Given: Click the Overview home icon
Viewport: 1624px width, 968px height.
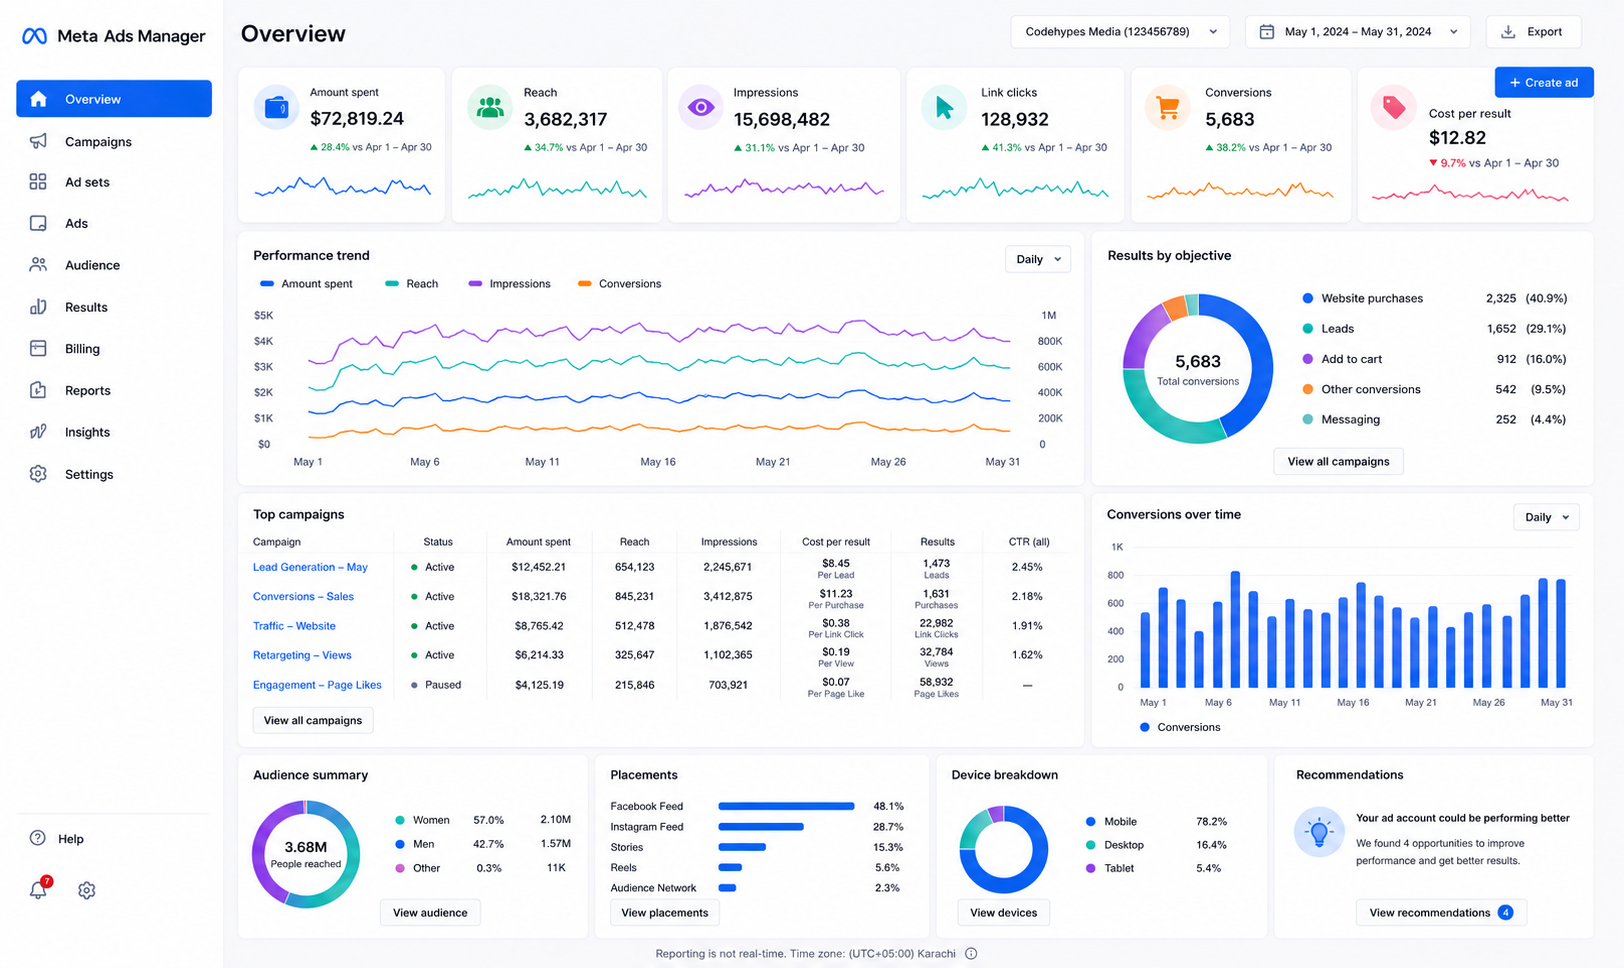Looking at the screenshot, I should (x=38, y=99).
